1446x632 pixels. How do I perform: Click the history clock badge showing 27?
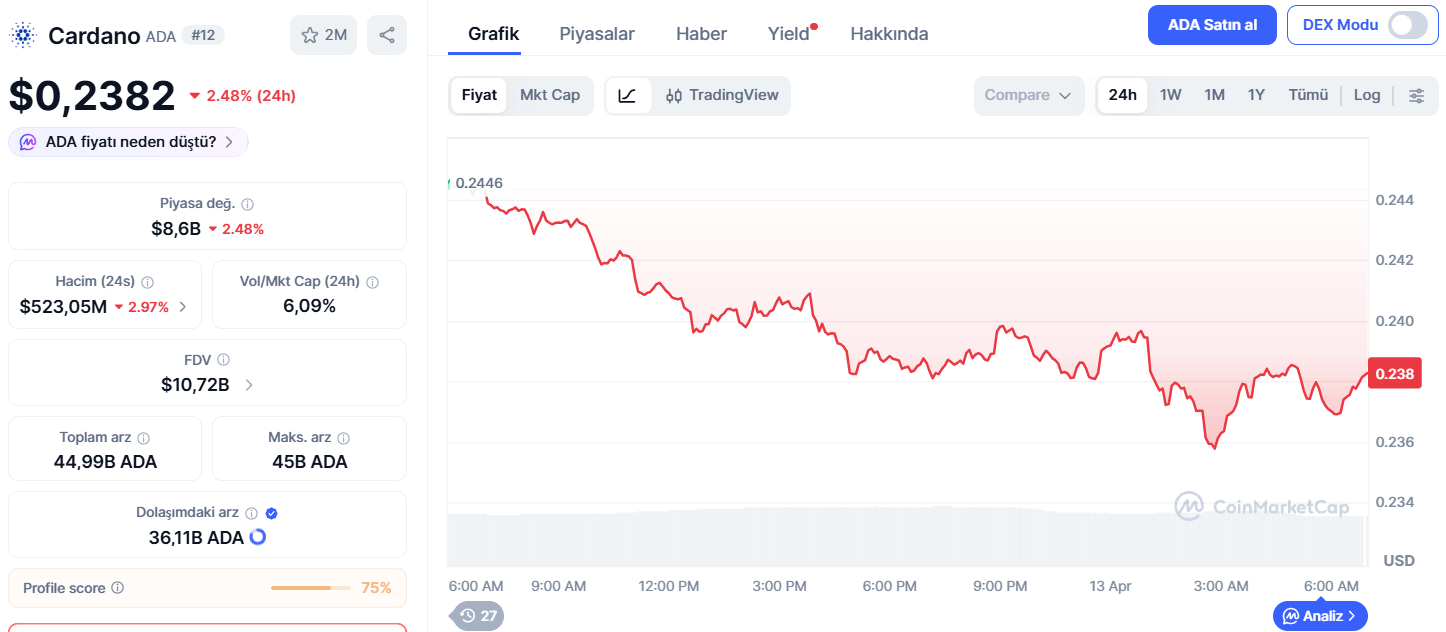pyautogui.click(x=478, y=616)
